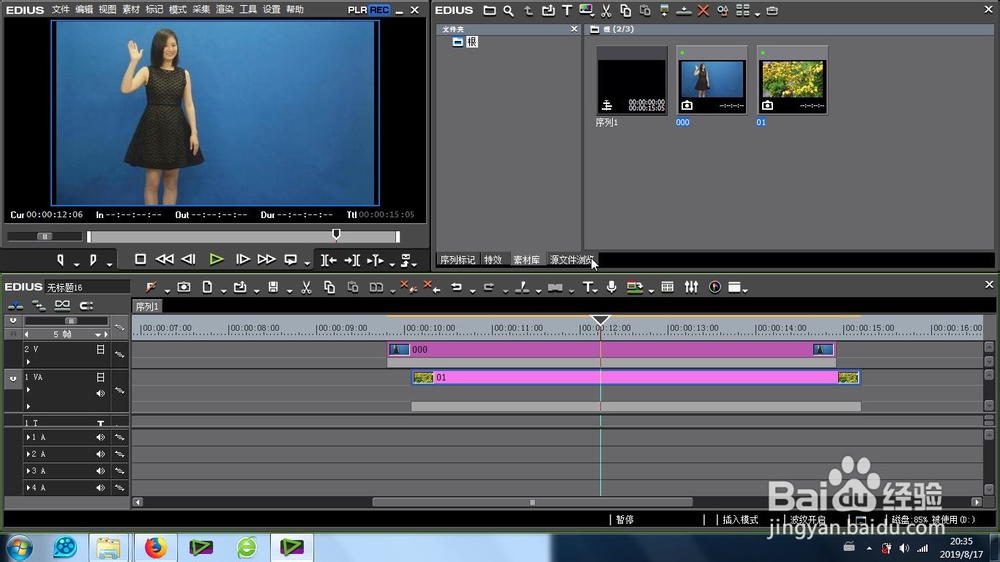The image size is (1000, 562).
Task: Click the search magnifier icon in bin
Action: click(508, 10)
